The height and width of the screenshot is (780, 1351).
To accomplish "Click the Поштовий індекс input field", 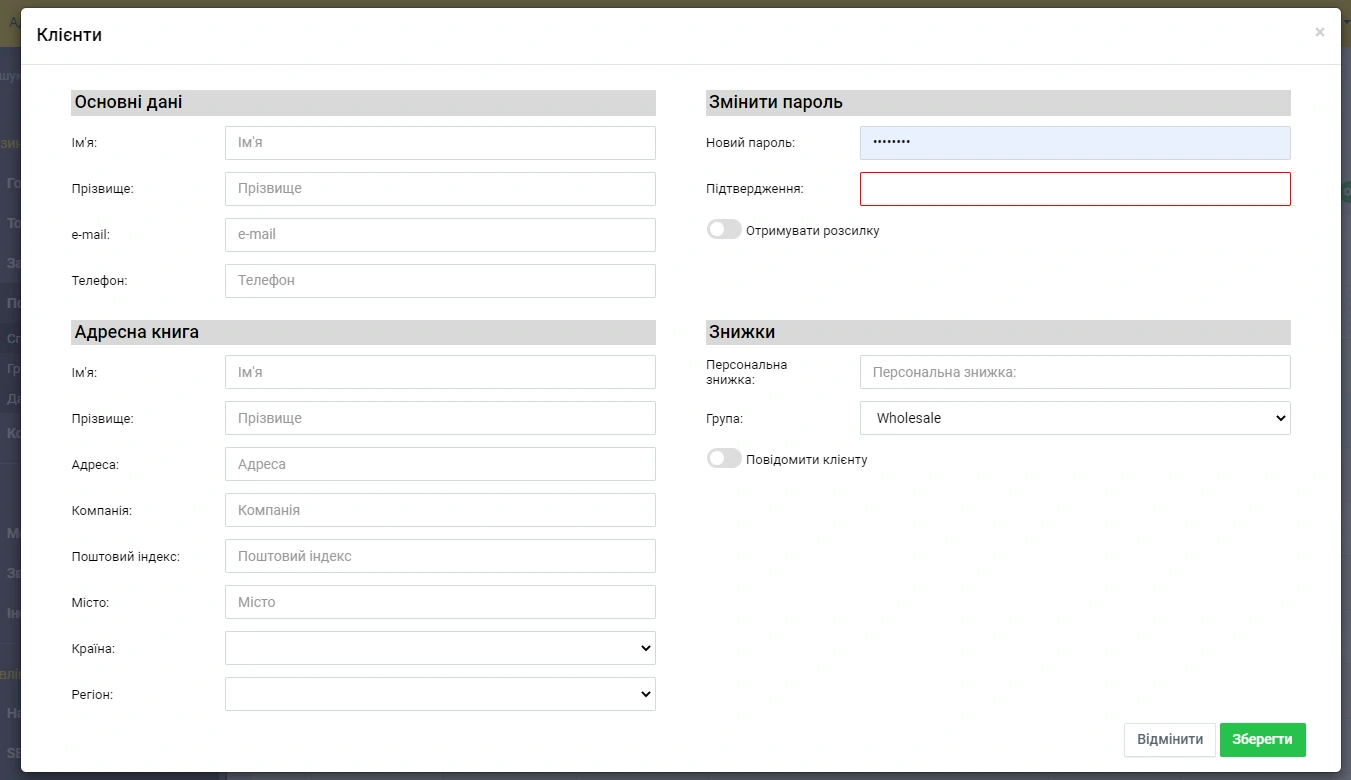I will point(440,556).
